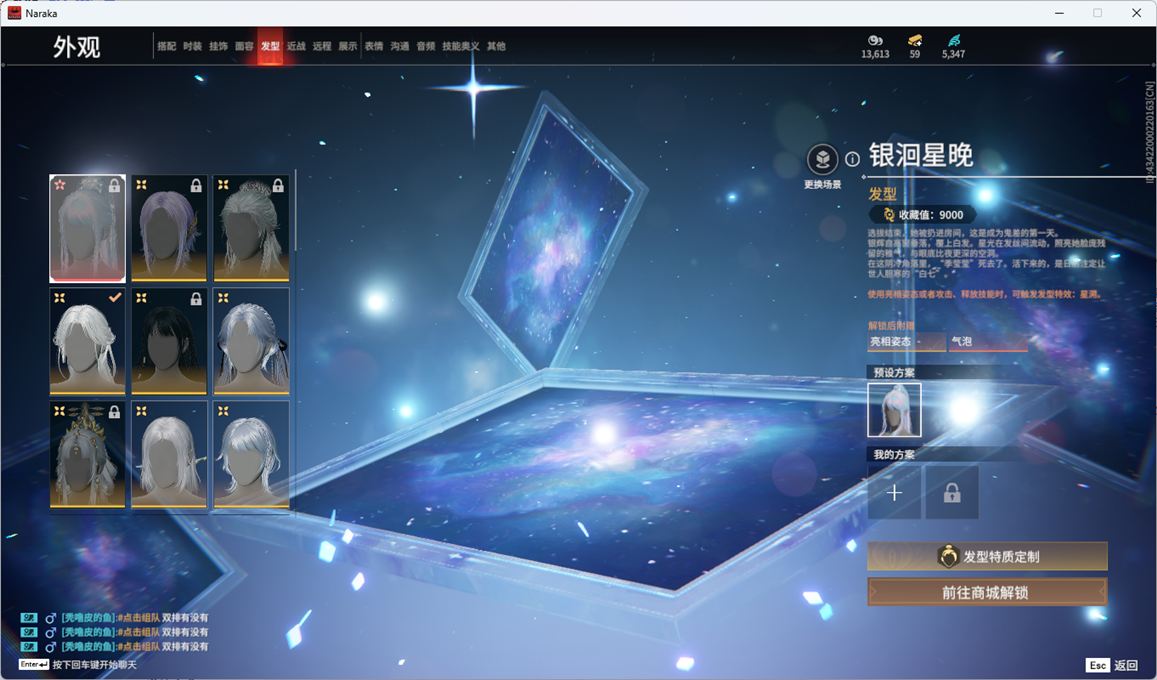Open the 挂饰 tab

(218, 46)
